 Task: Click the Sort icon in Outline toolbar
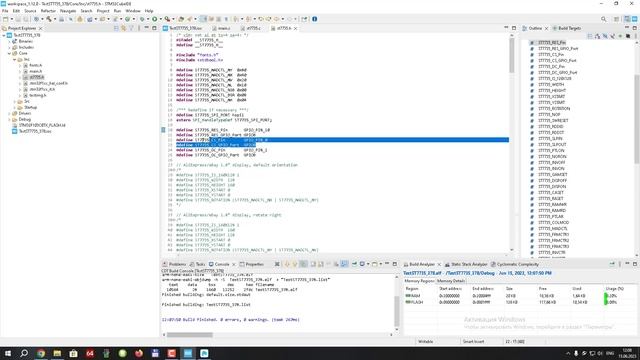tap(598, 36)
